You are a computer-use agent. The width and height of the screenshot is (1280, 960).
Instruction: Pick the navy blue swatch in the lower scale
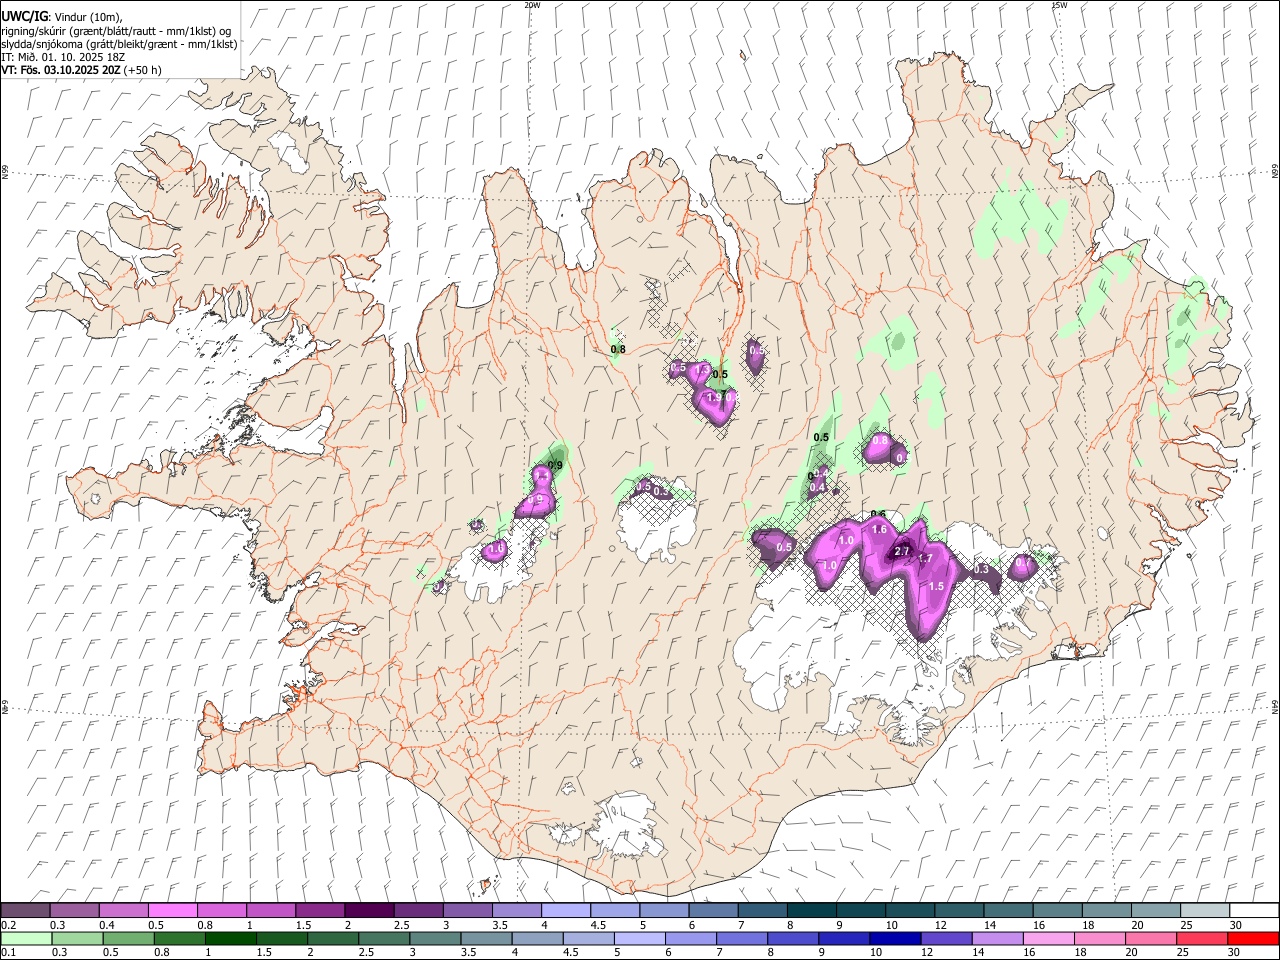[894, 939]
